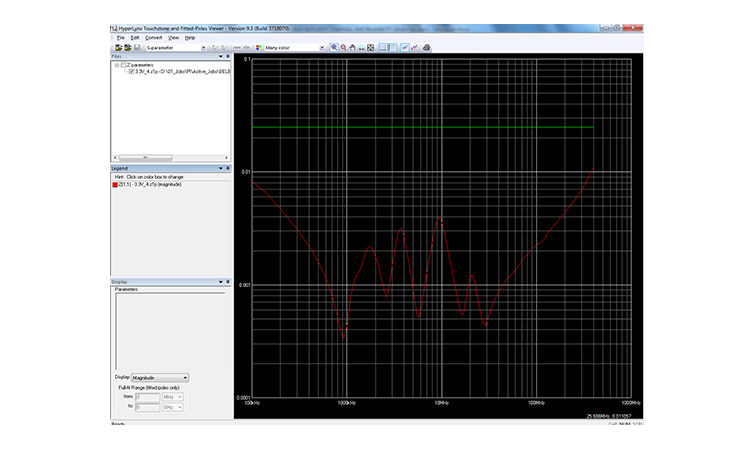Click the '10MHz' x-axis label
Image resolution: width=750 pixels, height=450 pixels.
pos(441,403)
